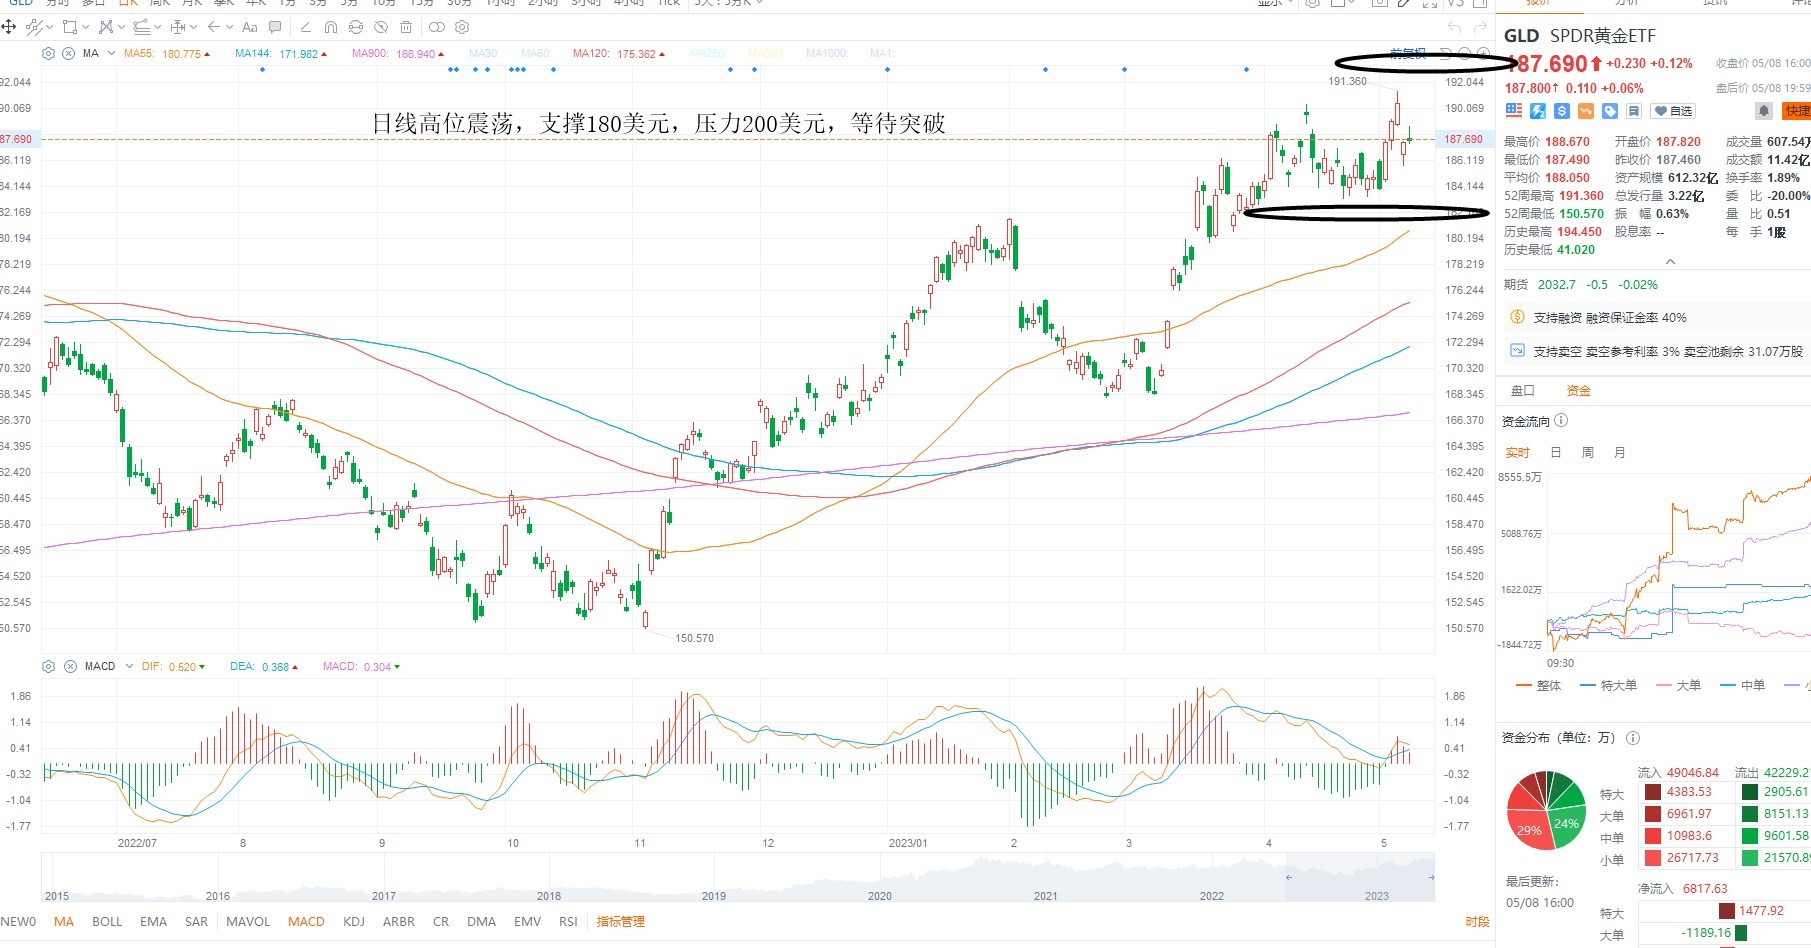Pick the text annotation tool Aa
Screen dimensions: 1811x948
click(x=250, y=27)
